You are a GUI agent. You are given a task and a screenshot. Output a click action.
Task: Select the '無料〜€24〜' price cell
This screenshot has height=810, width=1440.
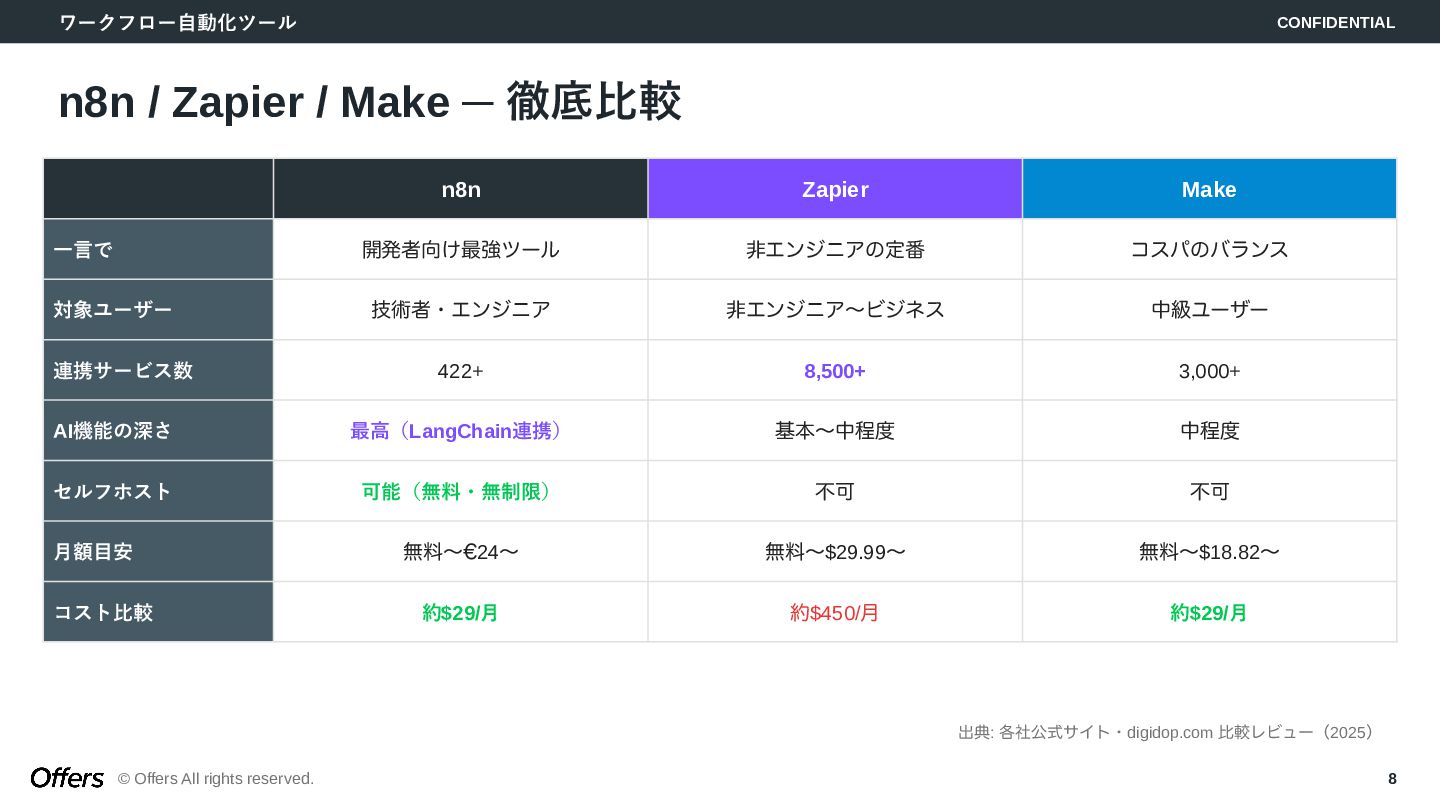[461, 552]
